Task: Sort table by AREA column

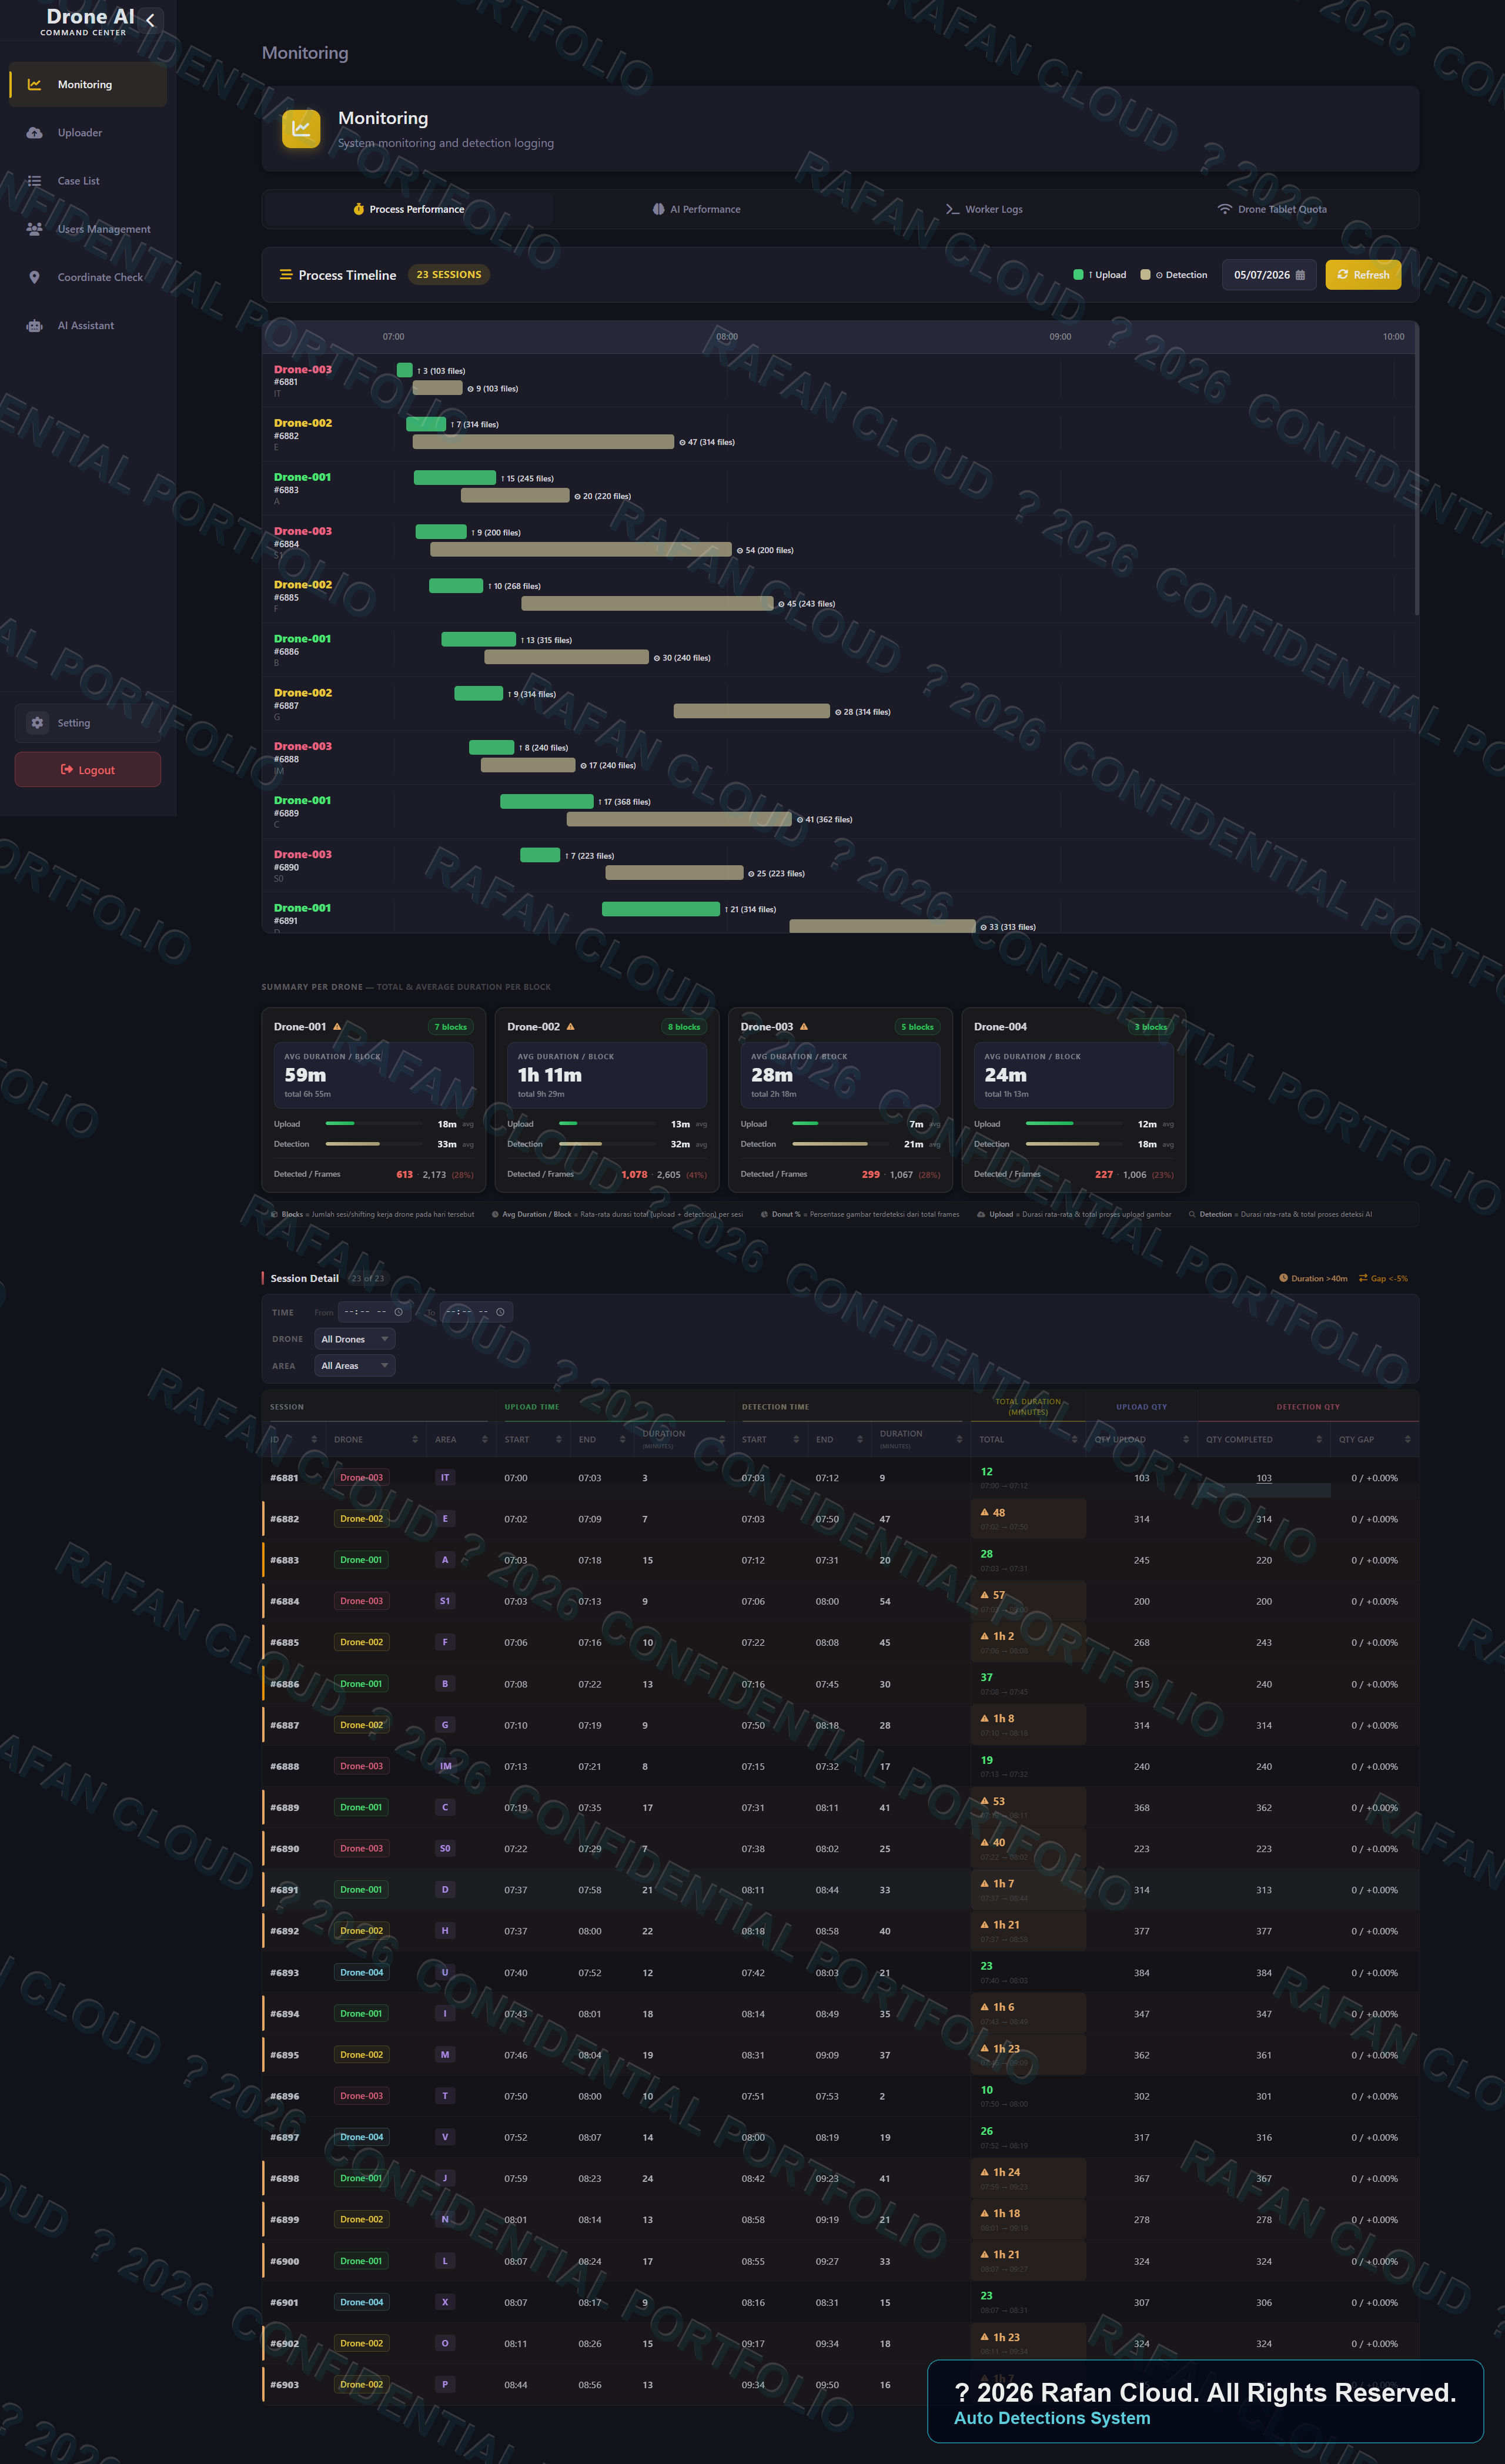Action: [x=461, y=1440]
